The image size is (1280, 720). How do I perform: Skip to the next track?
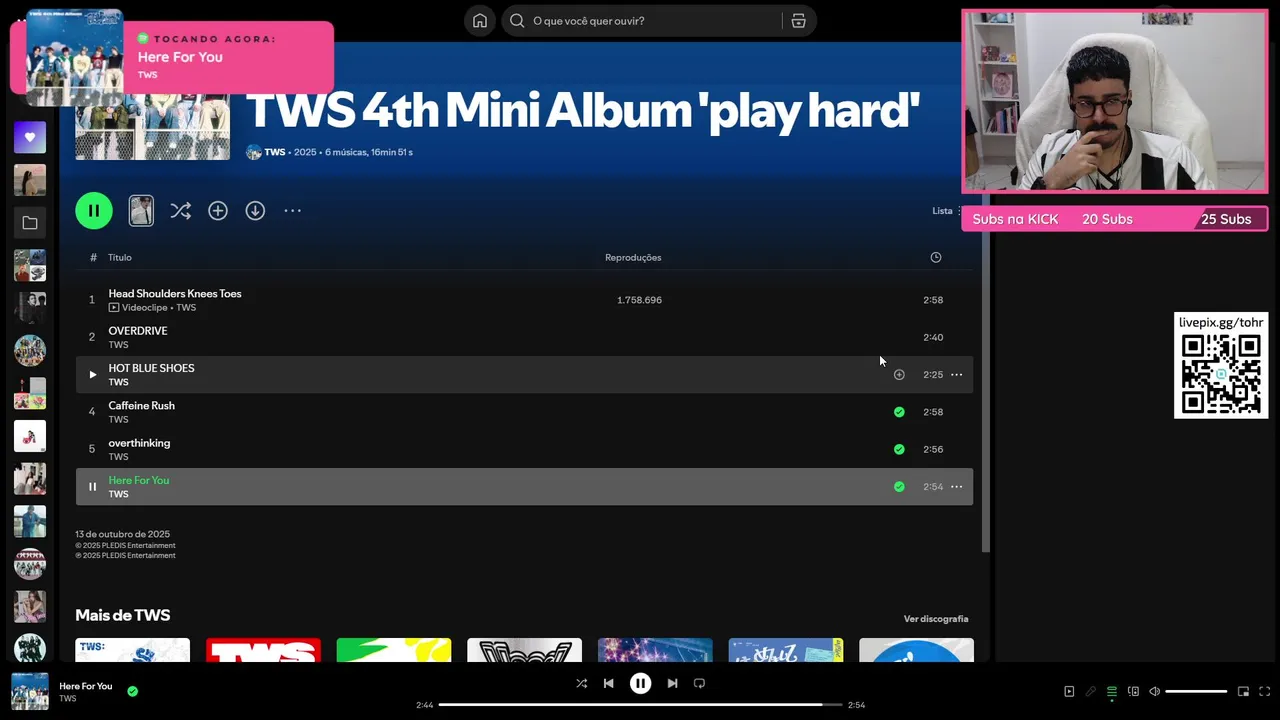click(672, 683)
